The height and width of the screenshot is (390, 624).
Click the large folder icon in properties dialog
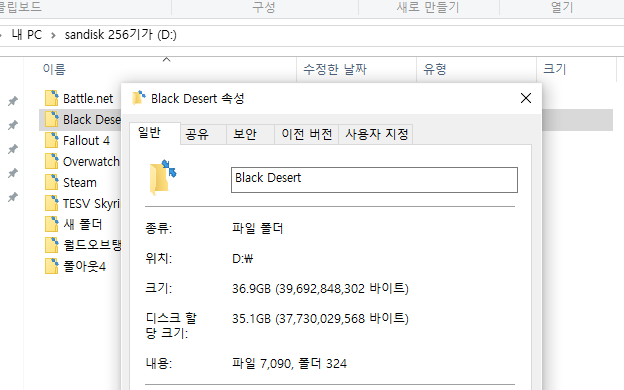point(162,177)
